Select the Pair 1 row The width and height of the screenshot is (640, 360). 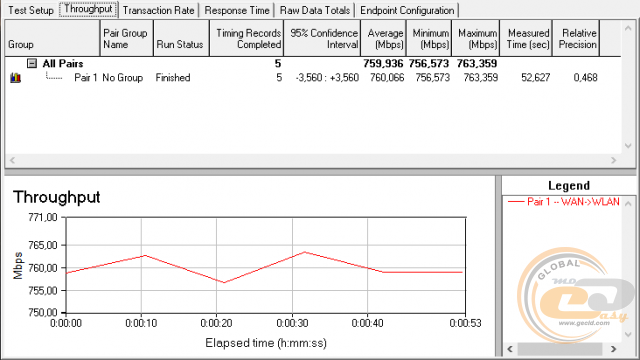(x=313, y=78)
